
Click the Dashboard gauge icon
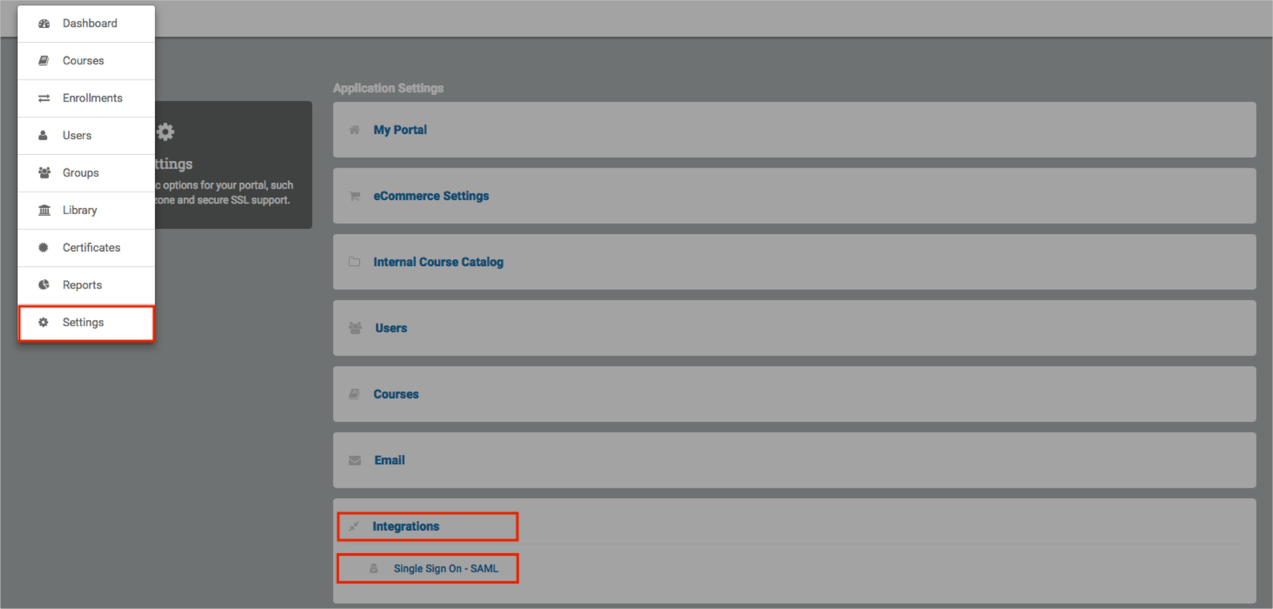(44, 23)
